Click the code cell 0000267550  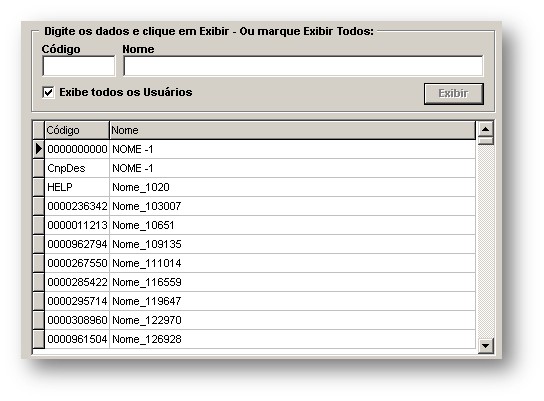click(x=77, y=263)
